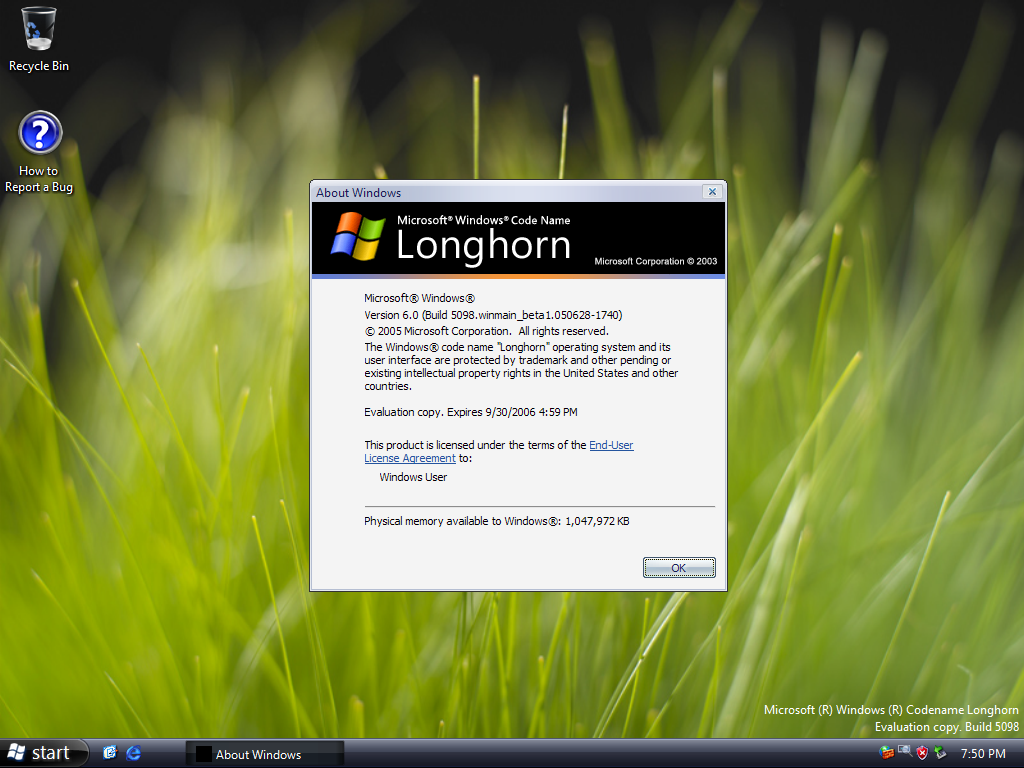Click the Windows User licensee name

(x=413, y=477)
